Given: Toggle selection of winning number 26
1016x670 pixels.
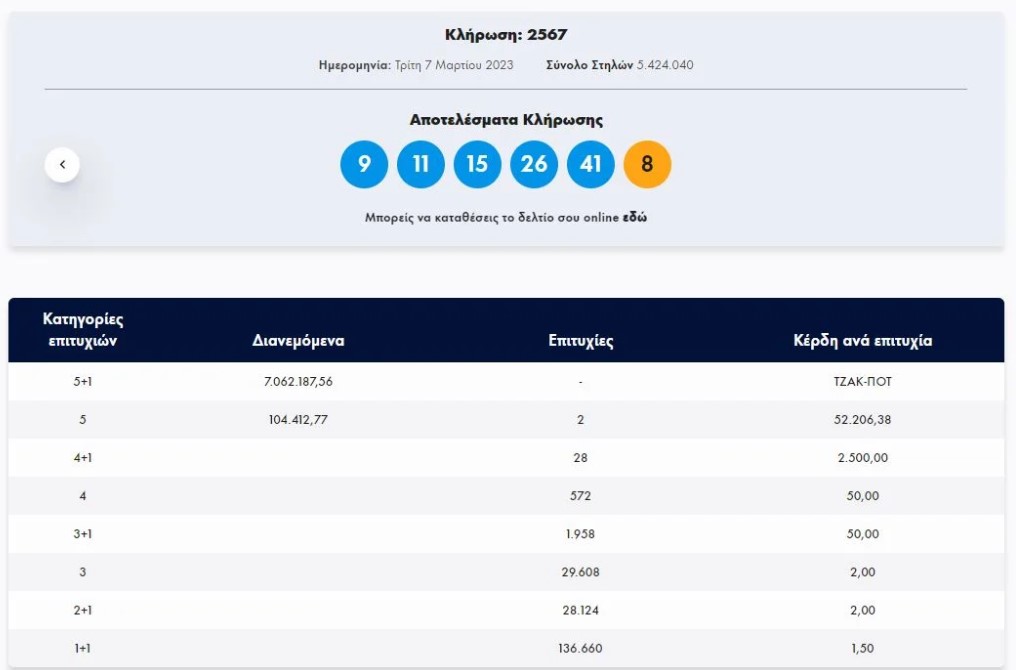Looking at the screenshot, I should pyautogui.click(x=535, y=164).
